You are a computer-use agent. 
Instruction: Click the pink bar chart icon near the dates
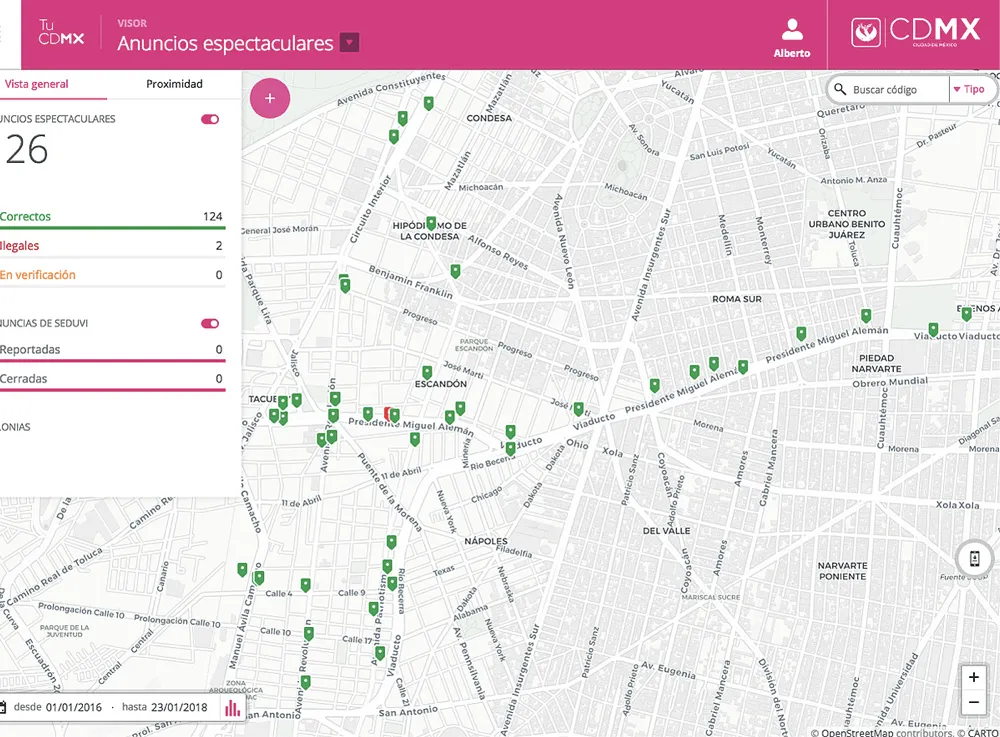[231, 707]
